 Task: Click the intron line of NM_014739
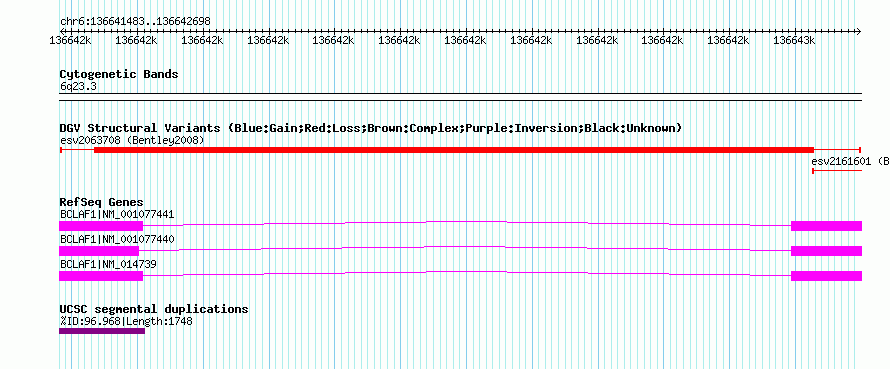(467, 273)
